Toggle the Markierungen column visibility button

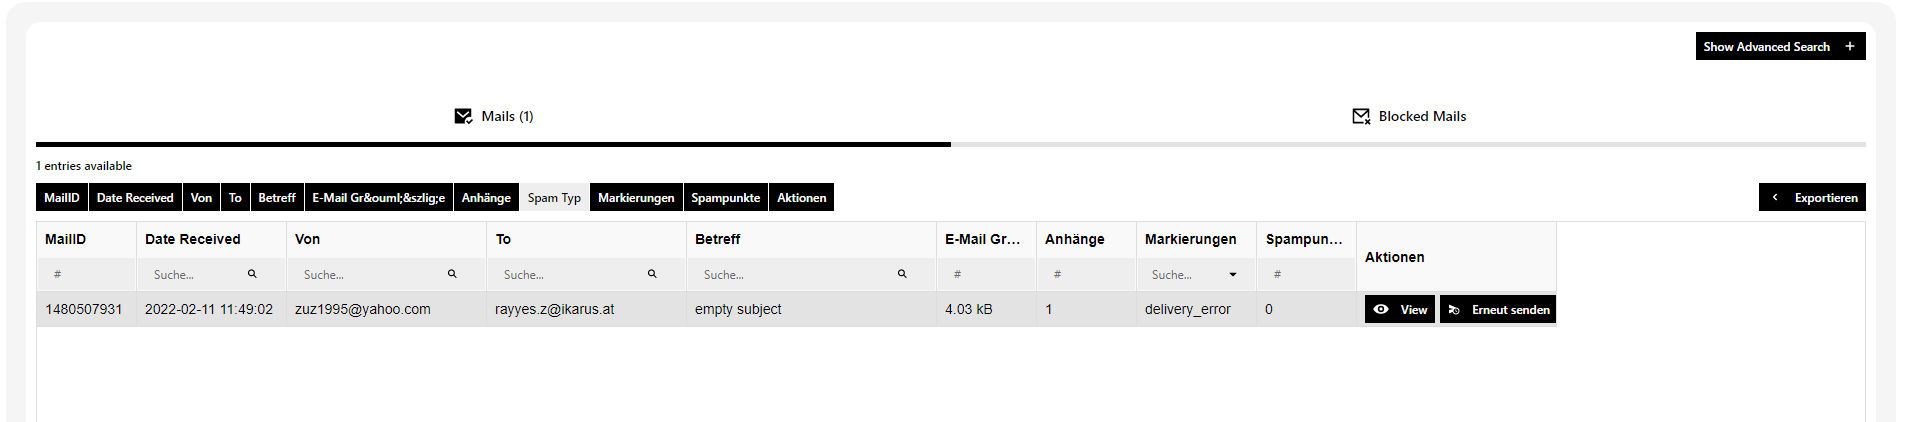(636, 197)
